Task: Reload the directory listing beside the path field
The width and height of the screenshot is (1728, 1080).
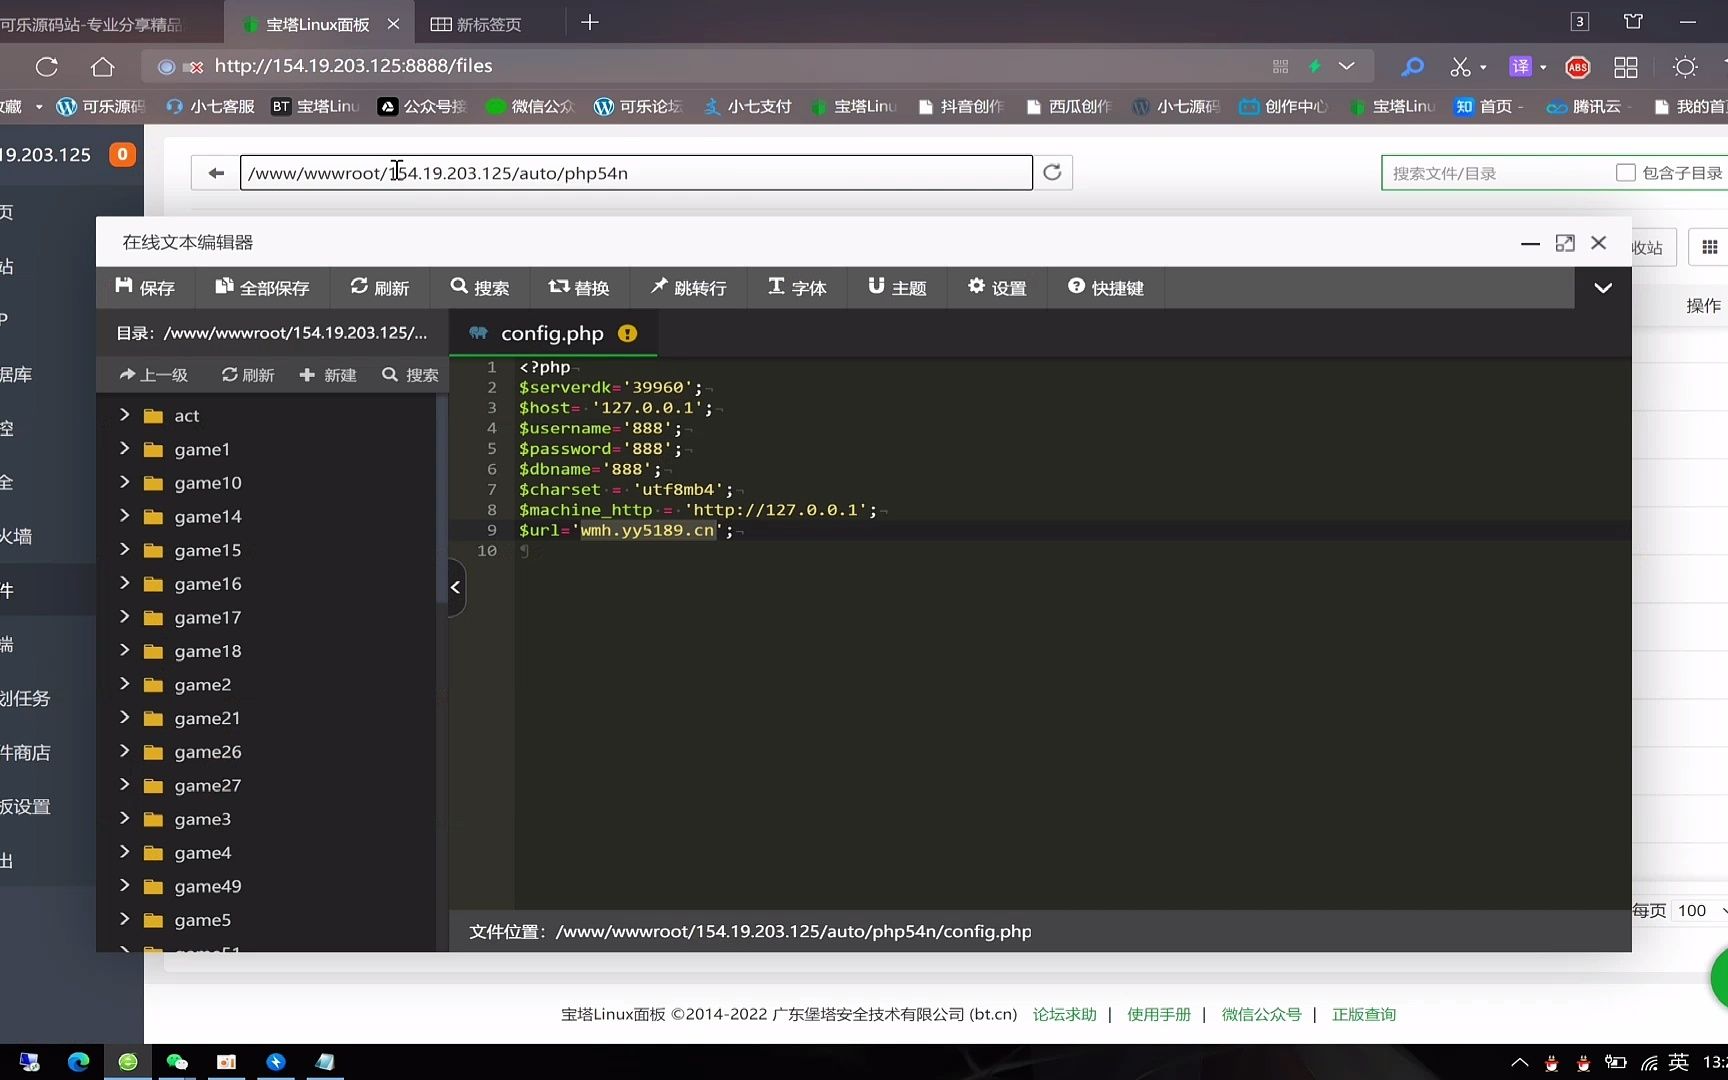Action: point(1052,173)
